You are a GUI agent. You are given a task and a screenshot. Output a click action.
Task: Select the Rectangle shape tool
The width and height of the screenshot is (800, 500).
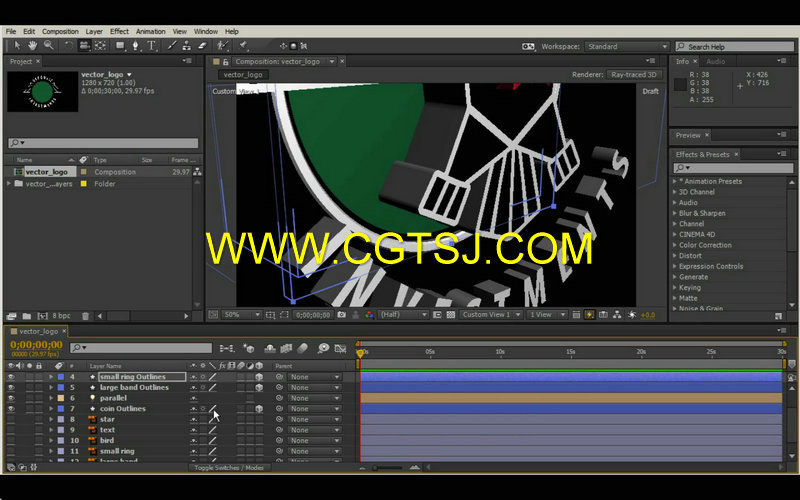point(120,46)
